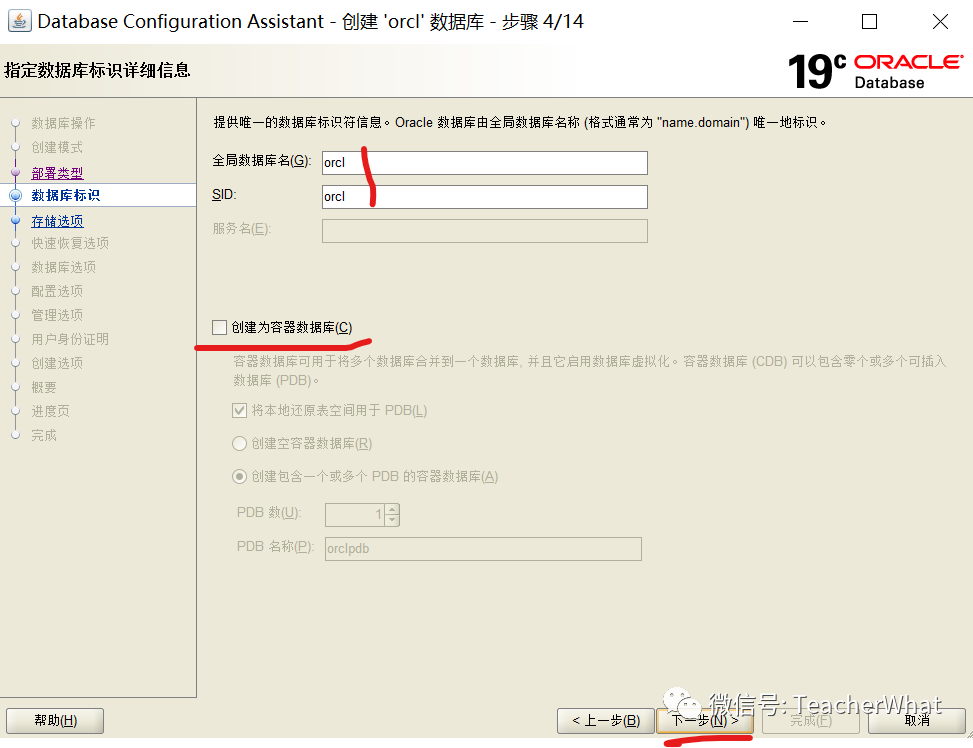Click the 全局数据库名 input field

[485, 163]
